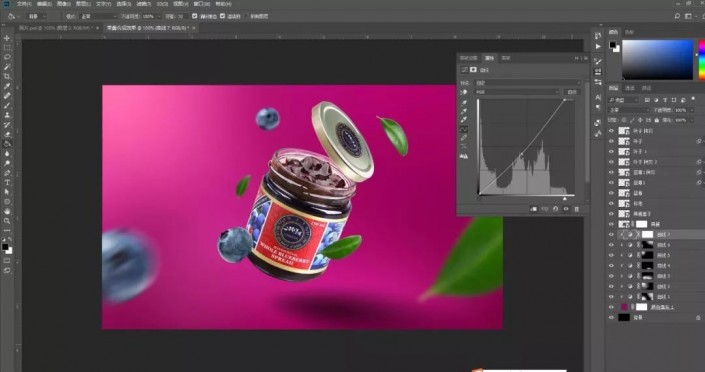This screenshot has height=372, width=705.
Task: Select the Zoom magnifier tool
Action: 7,221
